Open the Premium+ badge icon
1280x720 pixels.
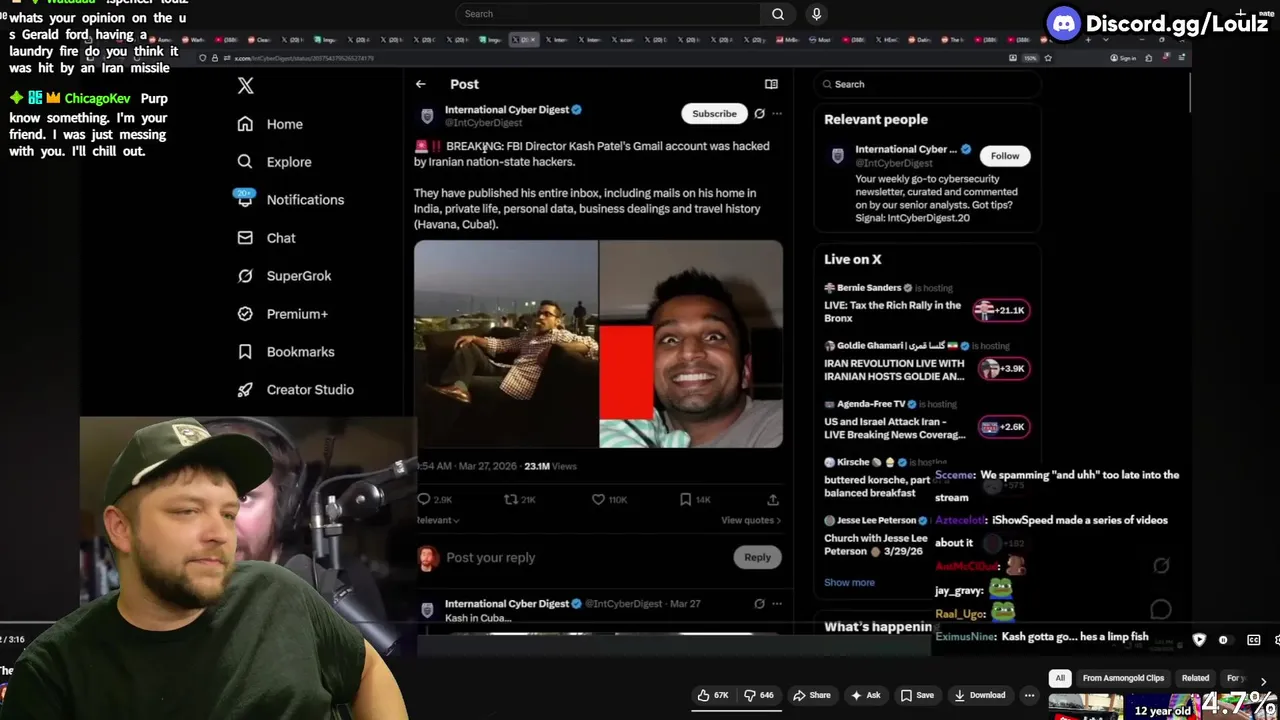tap(245, 314)
